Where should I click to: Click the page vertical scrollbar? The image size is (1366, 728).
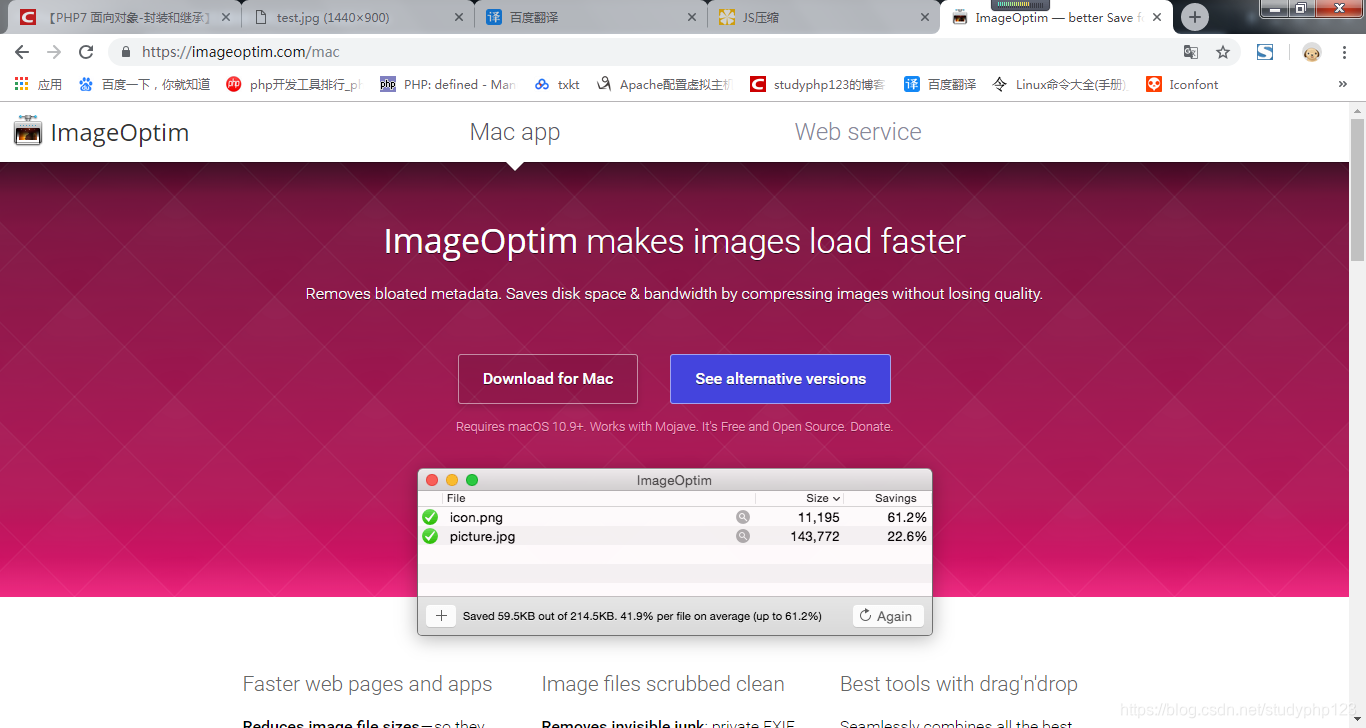[x=1357, y=190]
